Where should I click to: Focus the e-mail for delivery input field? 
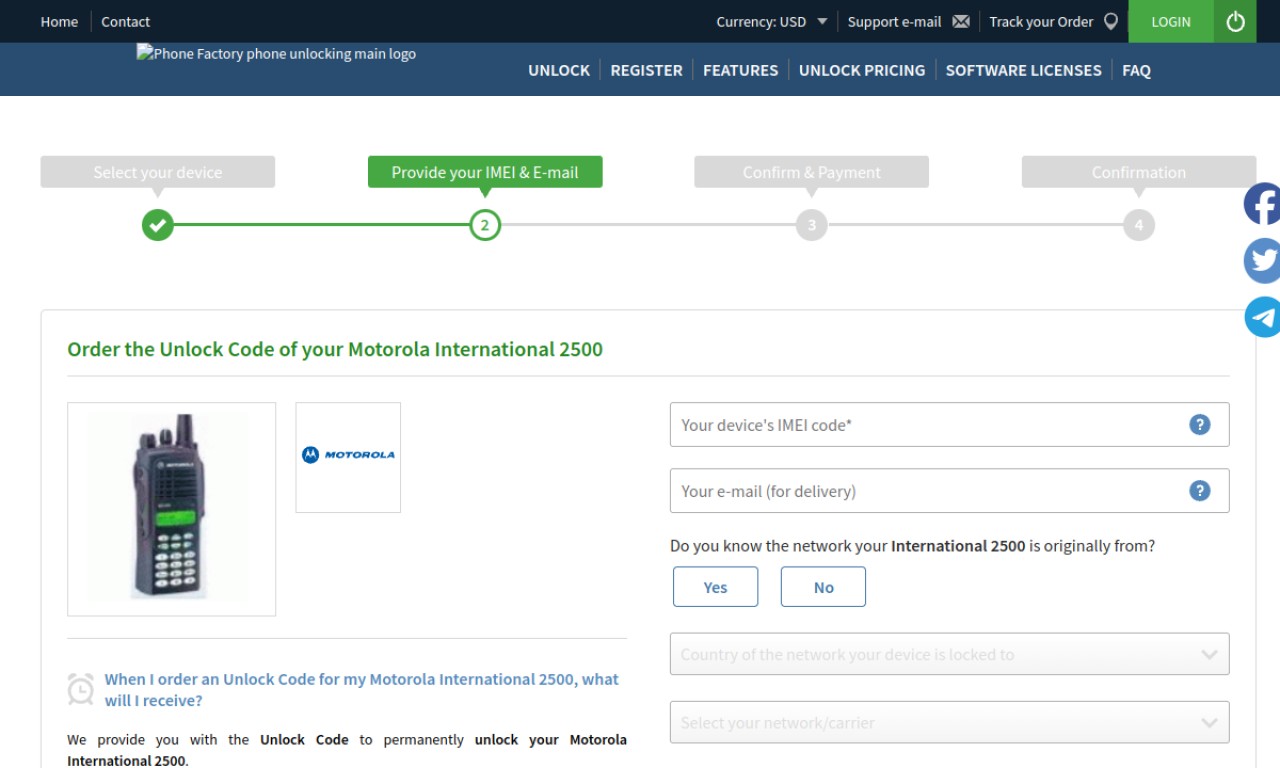tap(949, 490)
